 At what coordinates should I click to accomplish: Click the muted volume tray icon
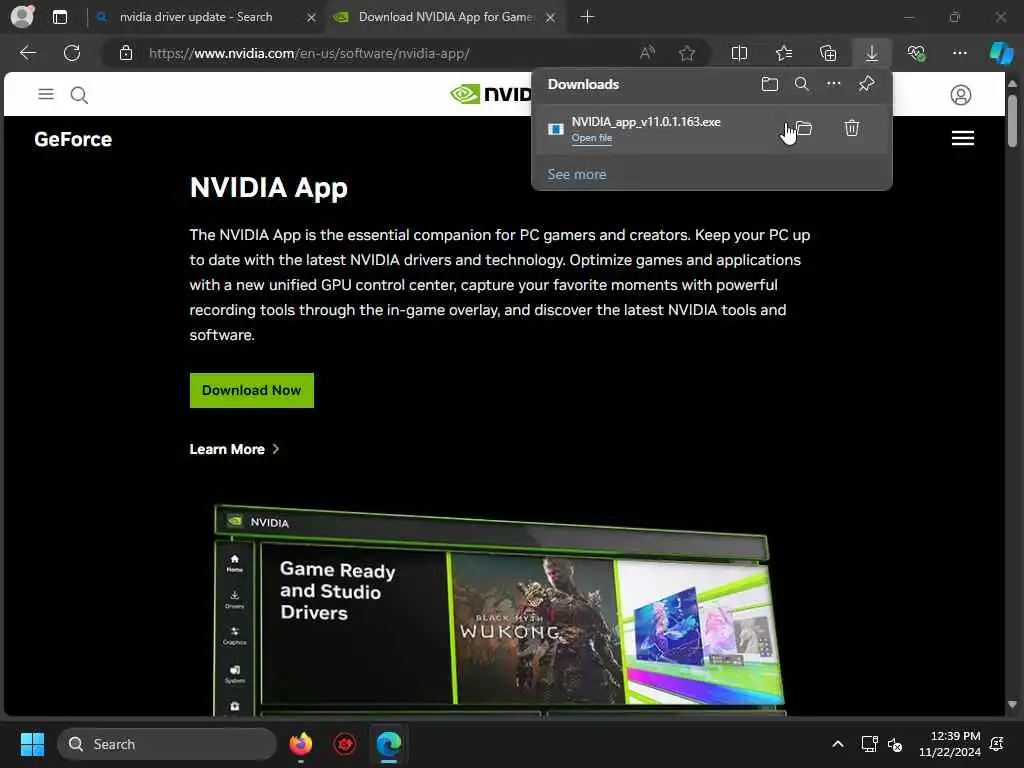pos(895,744)
